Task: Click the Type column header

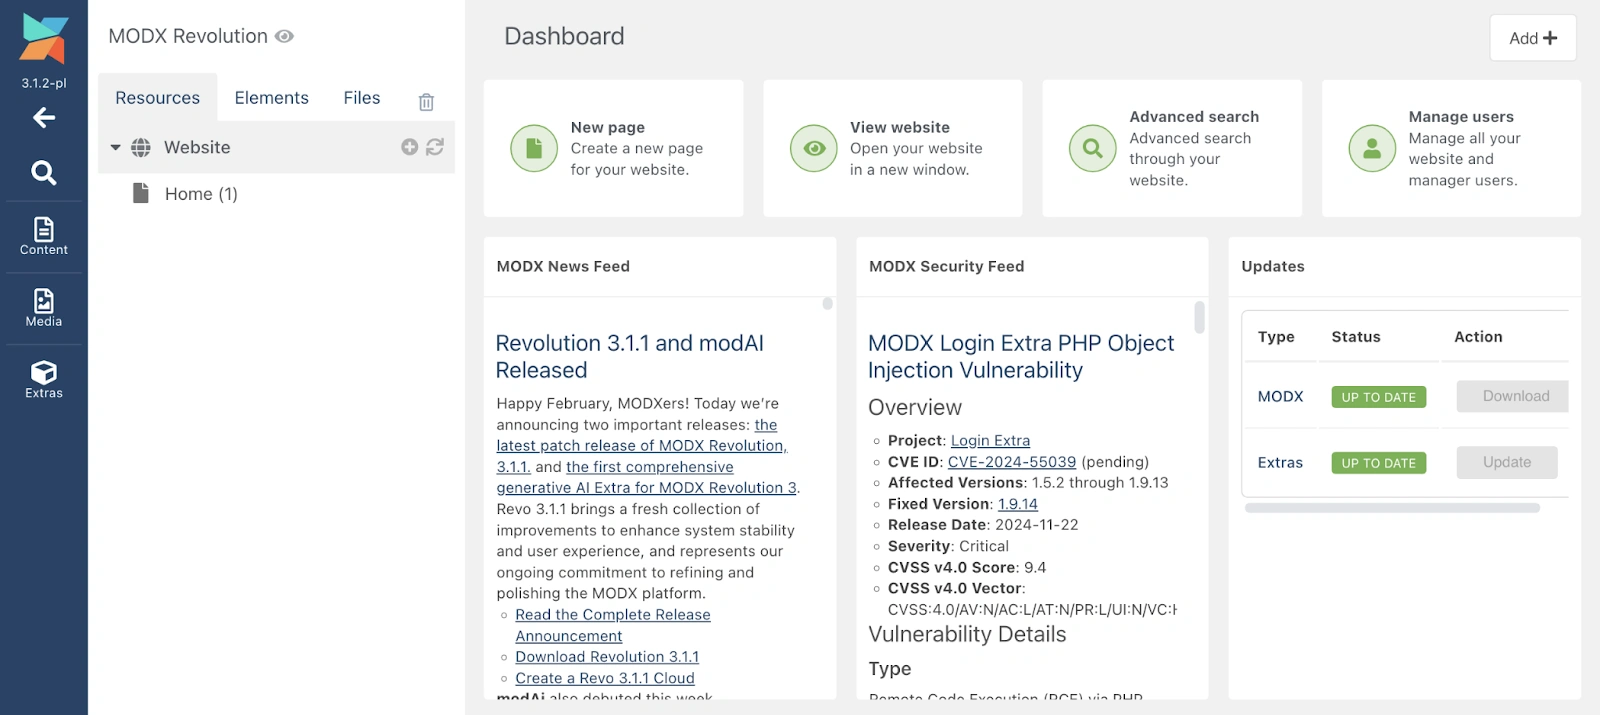Action: coord(1276,337)
